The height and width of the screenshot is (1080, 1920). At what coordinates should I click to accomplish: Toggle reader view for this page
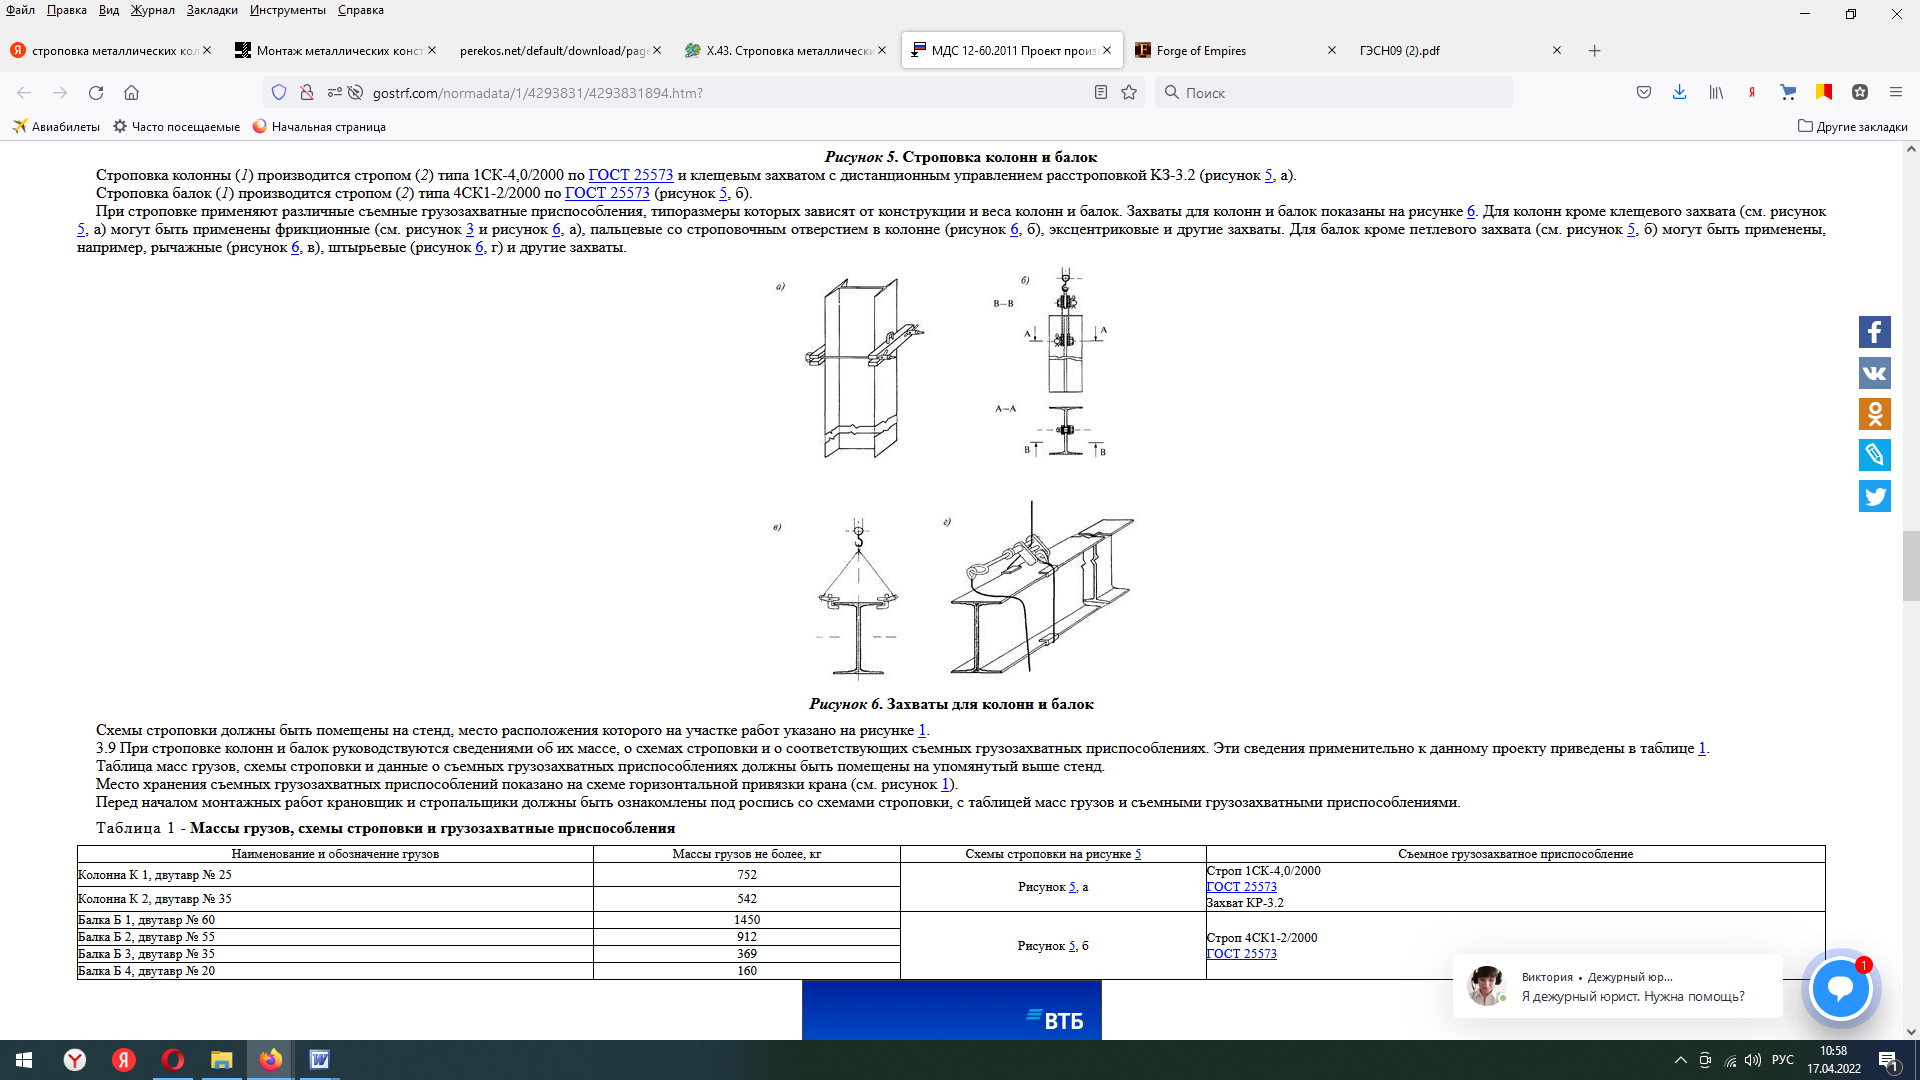click(1101, 92)
